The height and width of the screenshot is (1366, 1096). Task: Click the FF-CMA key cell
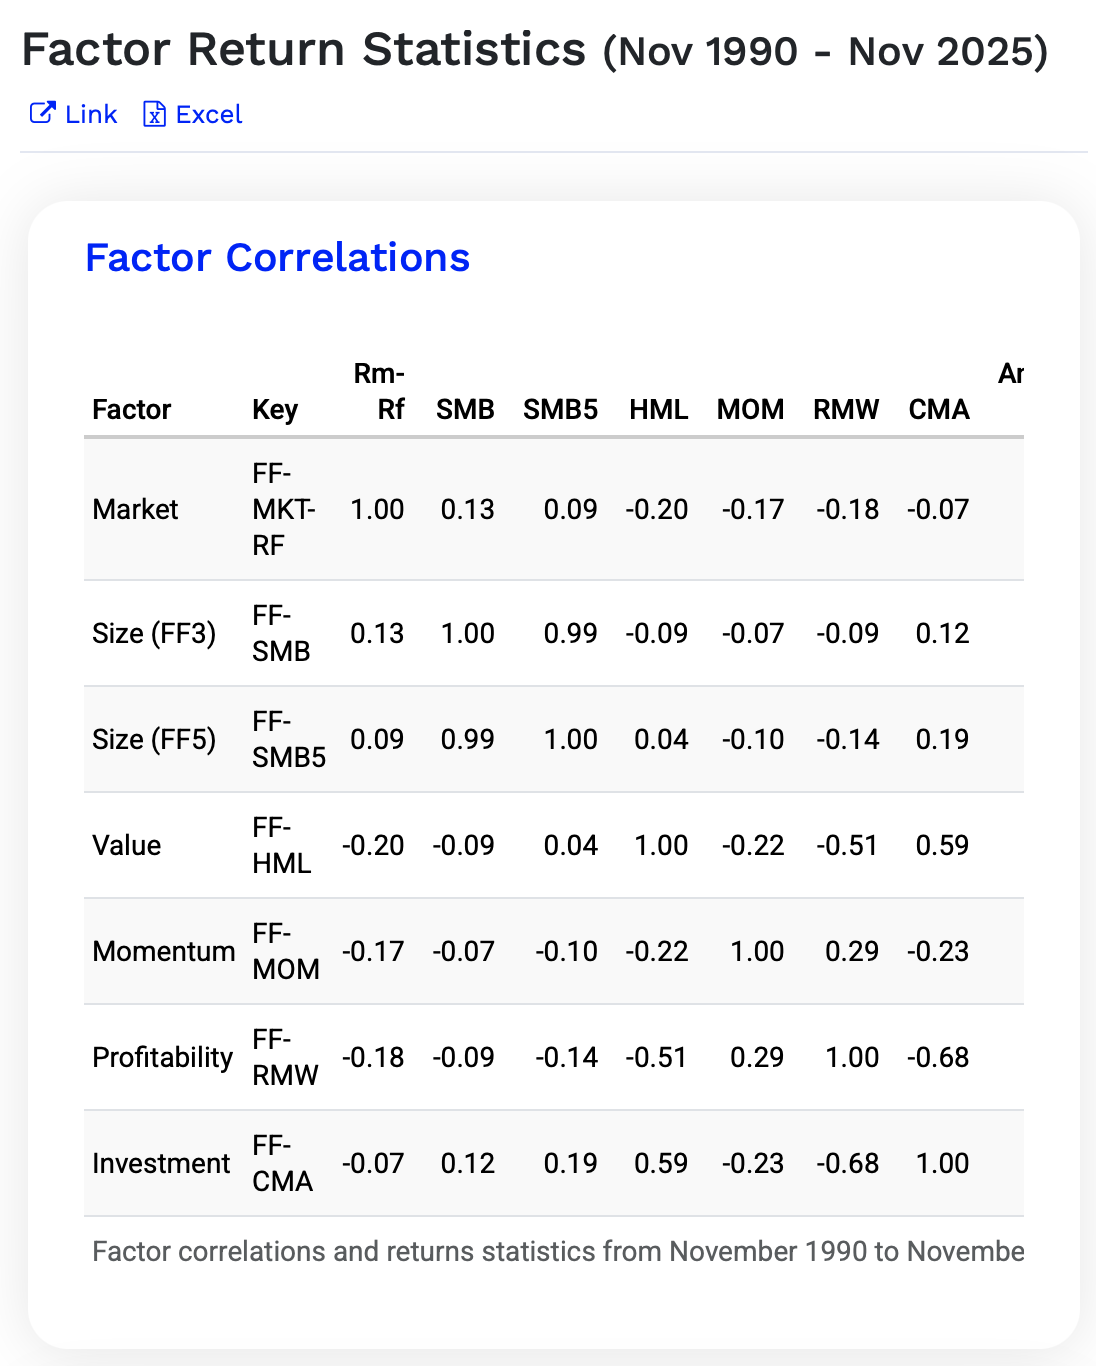(x=282, y=1163)
